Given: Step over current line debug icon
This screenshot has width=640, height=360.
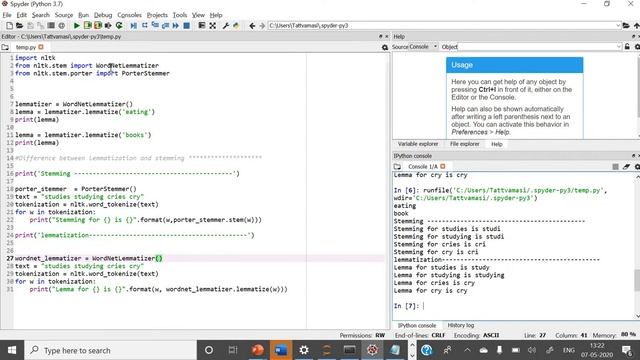Looking at the screenshot, I should click(144, 26).
